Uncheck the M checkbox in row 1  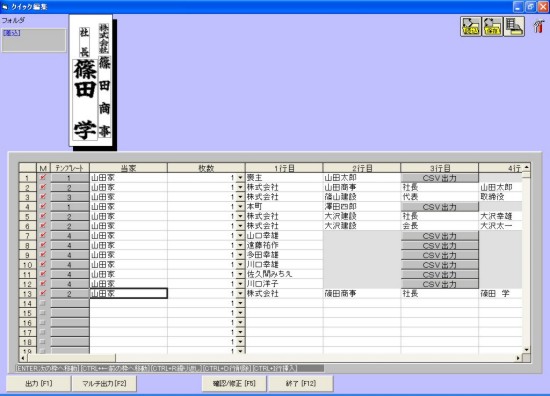pos(43,177)
